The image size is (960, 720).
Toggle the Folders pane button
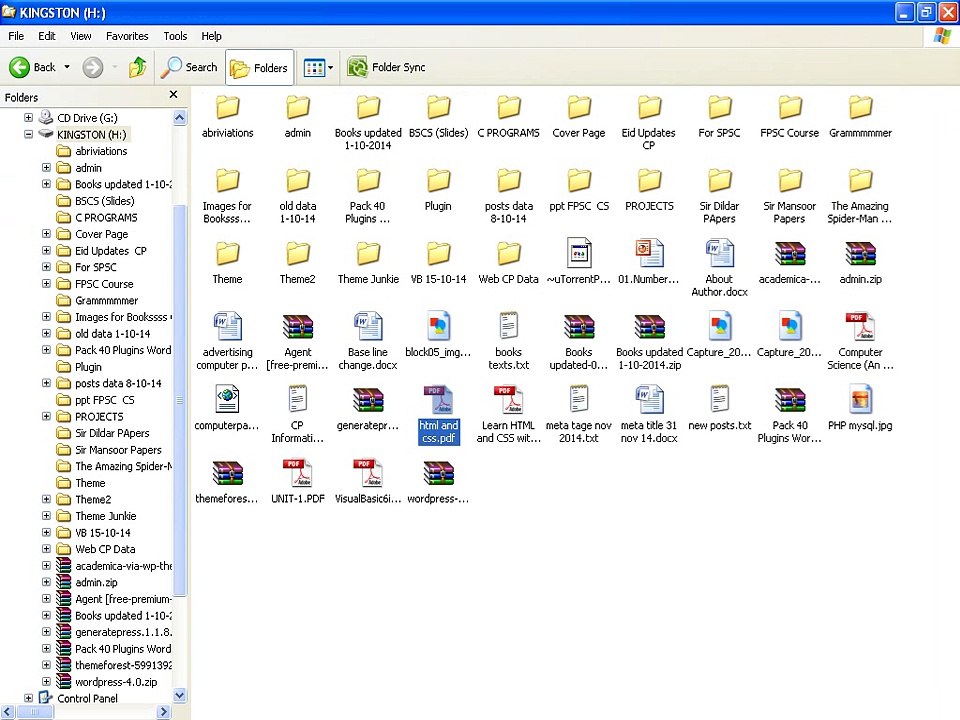point(260,67)
